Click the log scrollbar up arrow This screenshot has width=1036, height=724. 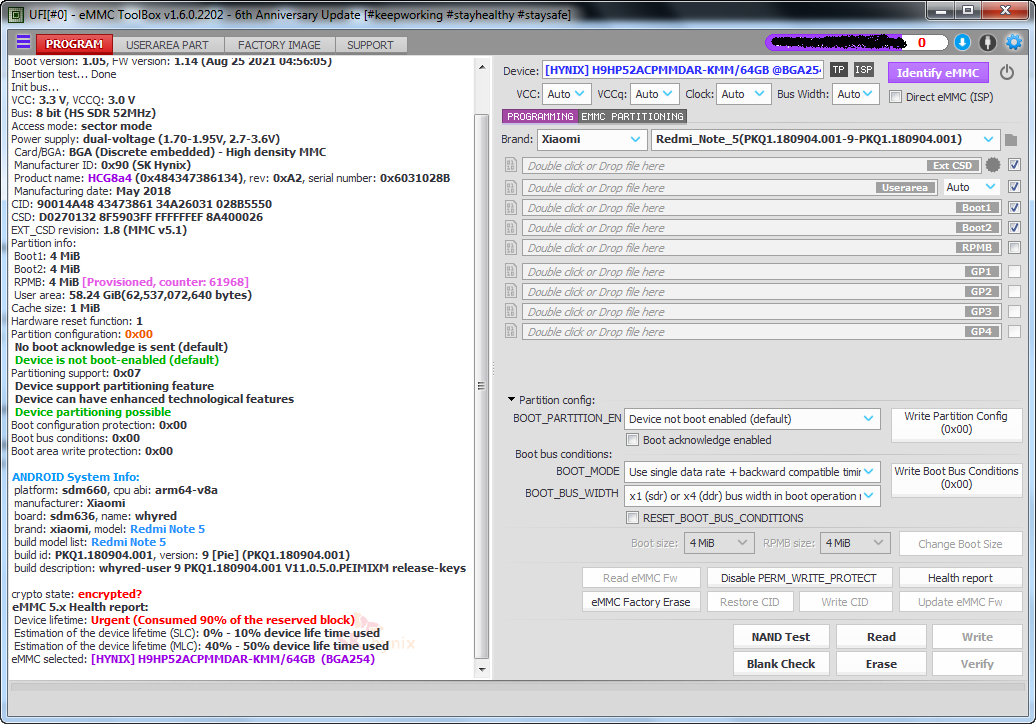click(482, 67)
